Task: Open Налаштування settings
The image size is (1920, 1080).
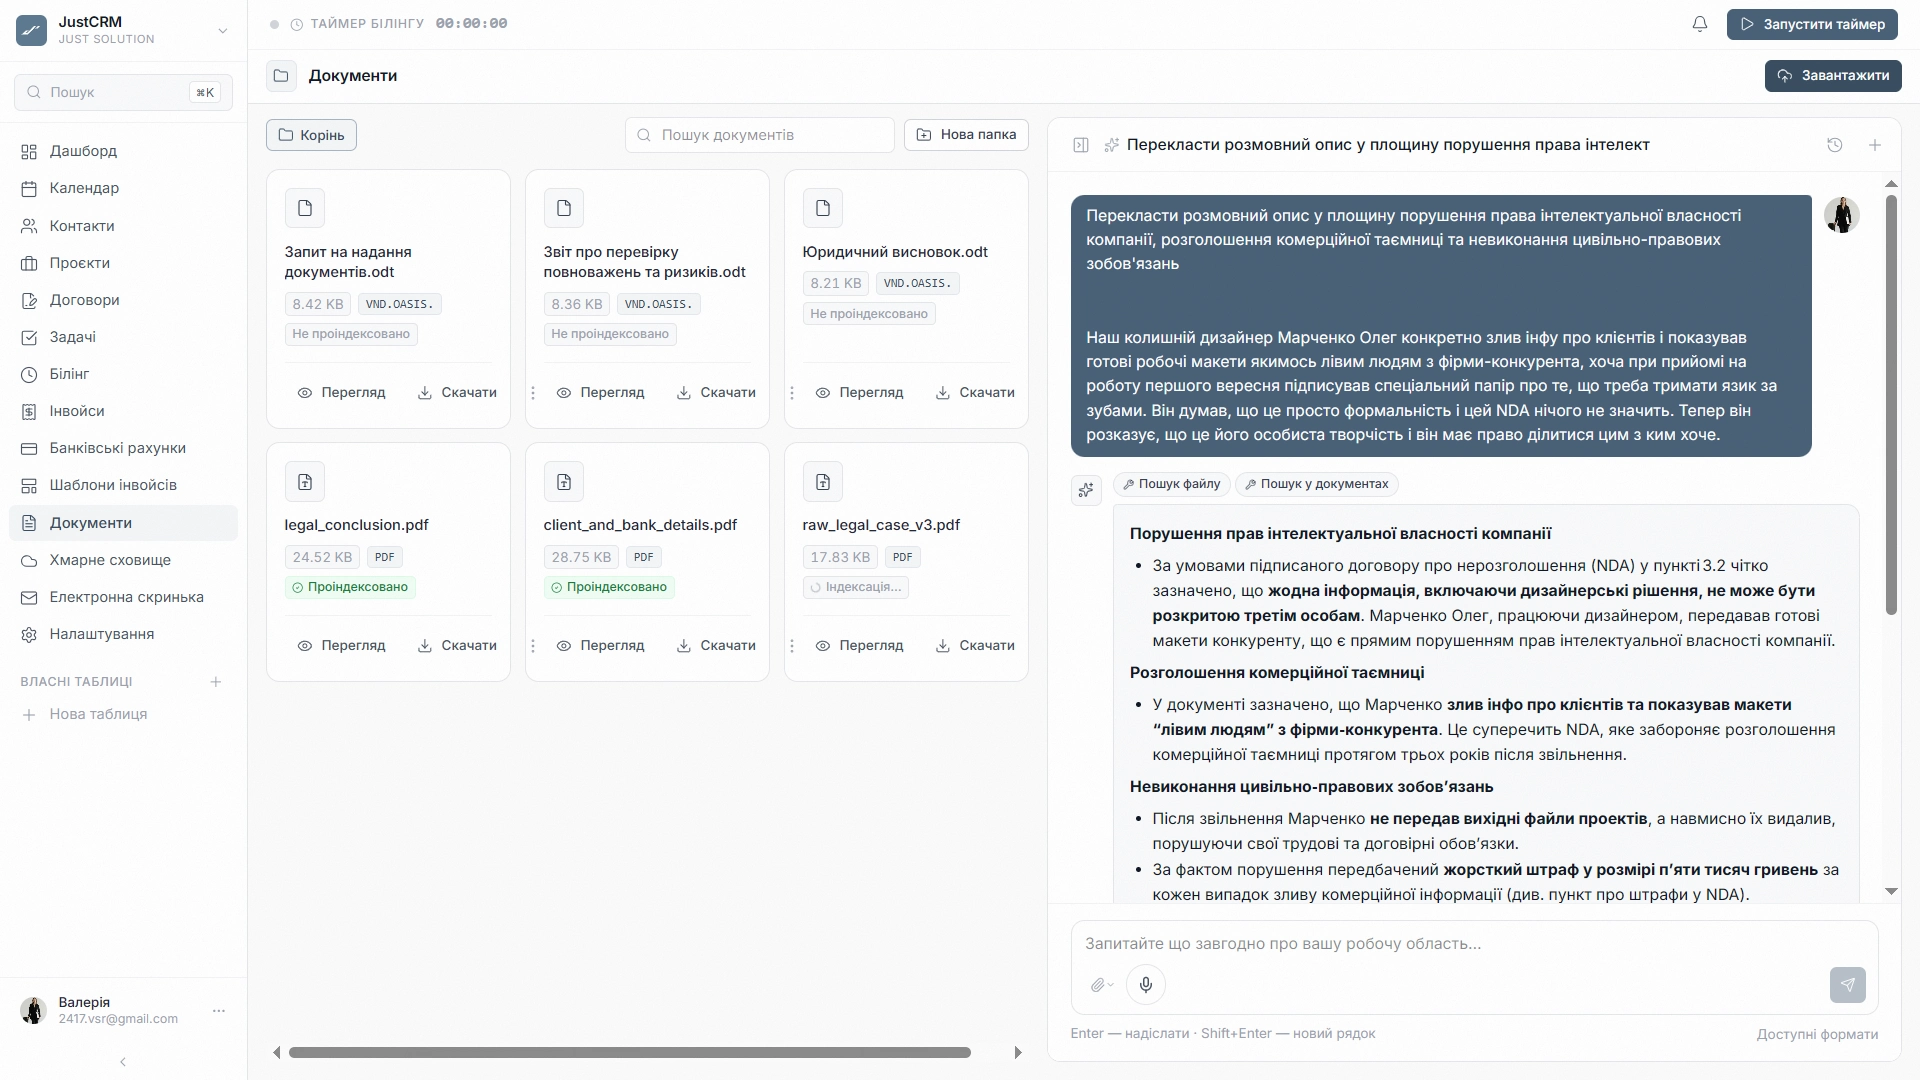Action: tap(124, 634)
